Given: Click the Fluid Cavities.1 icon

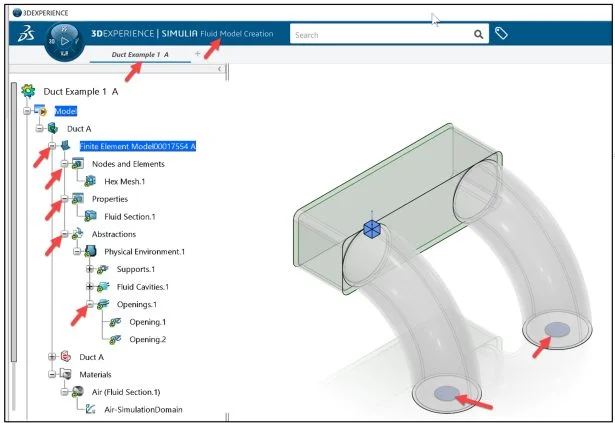Looking at the screenshot, I should [x=103, y=286].
